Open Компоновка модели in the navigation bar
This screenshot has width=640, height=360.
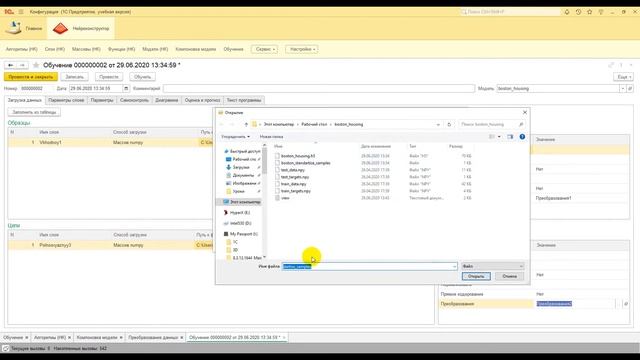click(x=196, y=49)
